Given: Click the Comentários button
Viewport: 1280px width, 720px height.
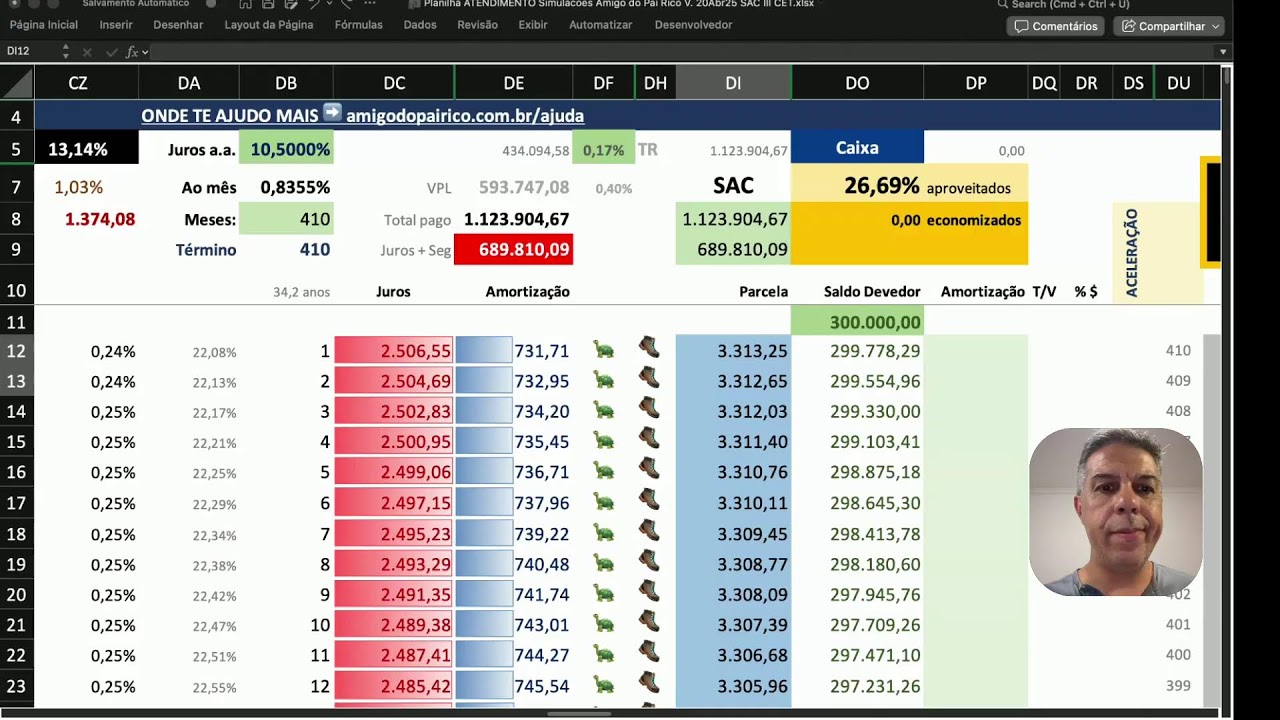Looking at the screenshot, I should pos(1056,26).
